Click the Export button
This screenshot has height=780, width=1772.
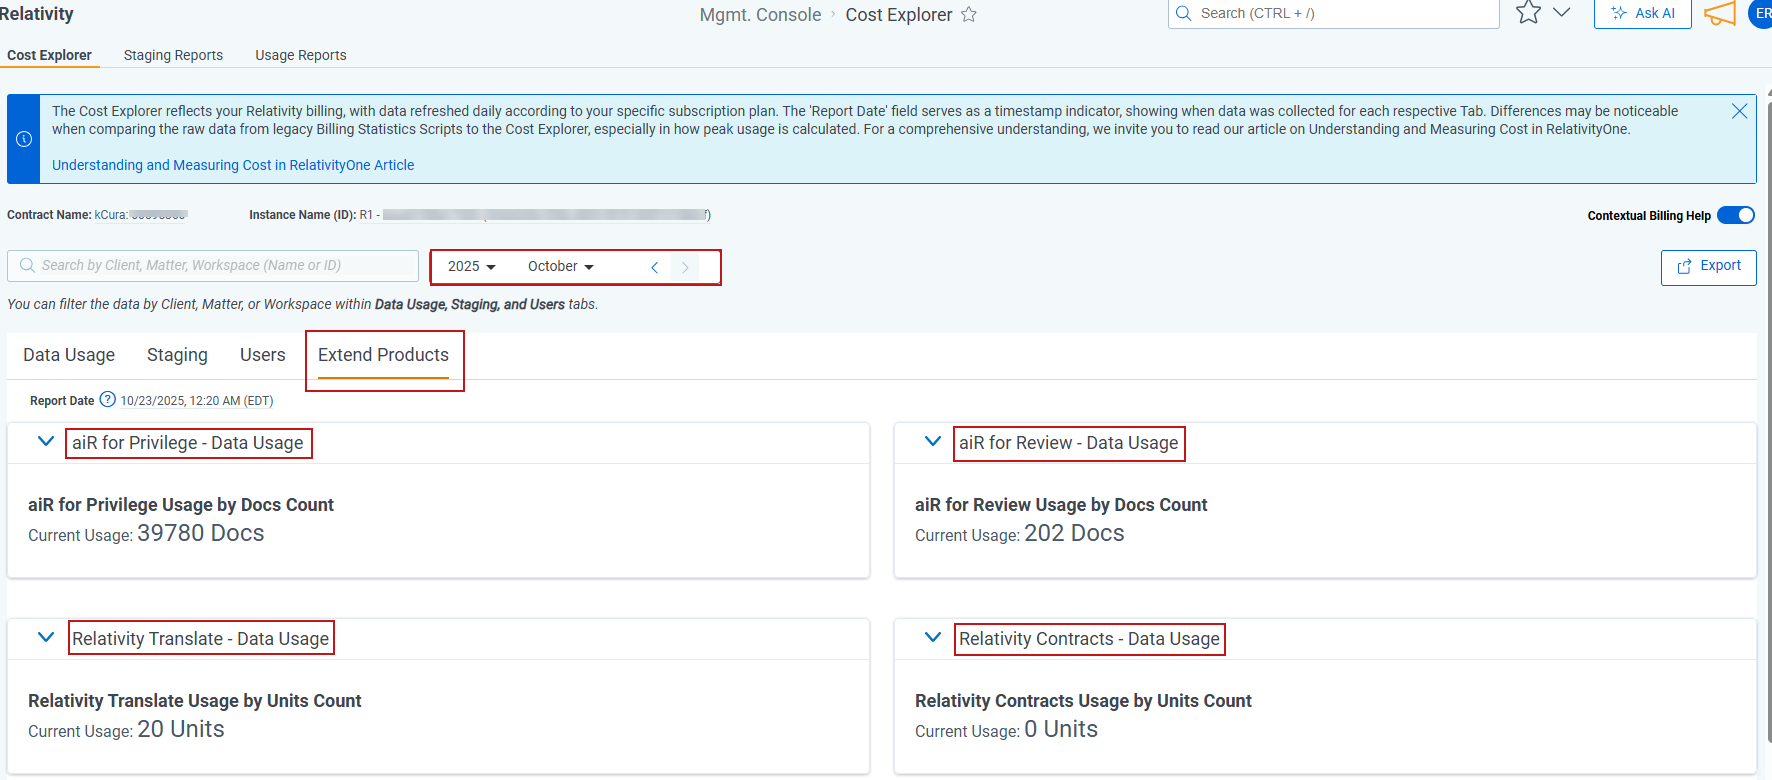coord(1708,267)
